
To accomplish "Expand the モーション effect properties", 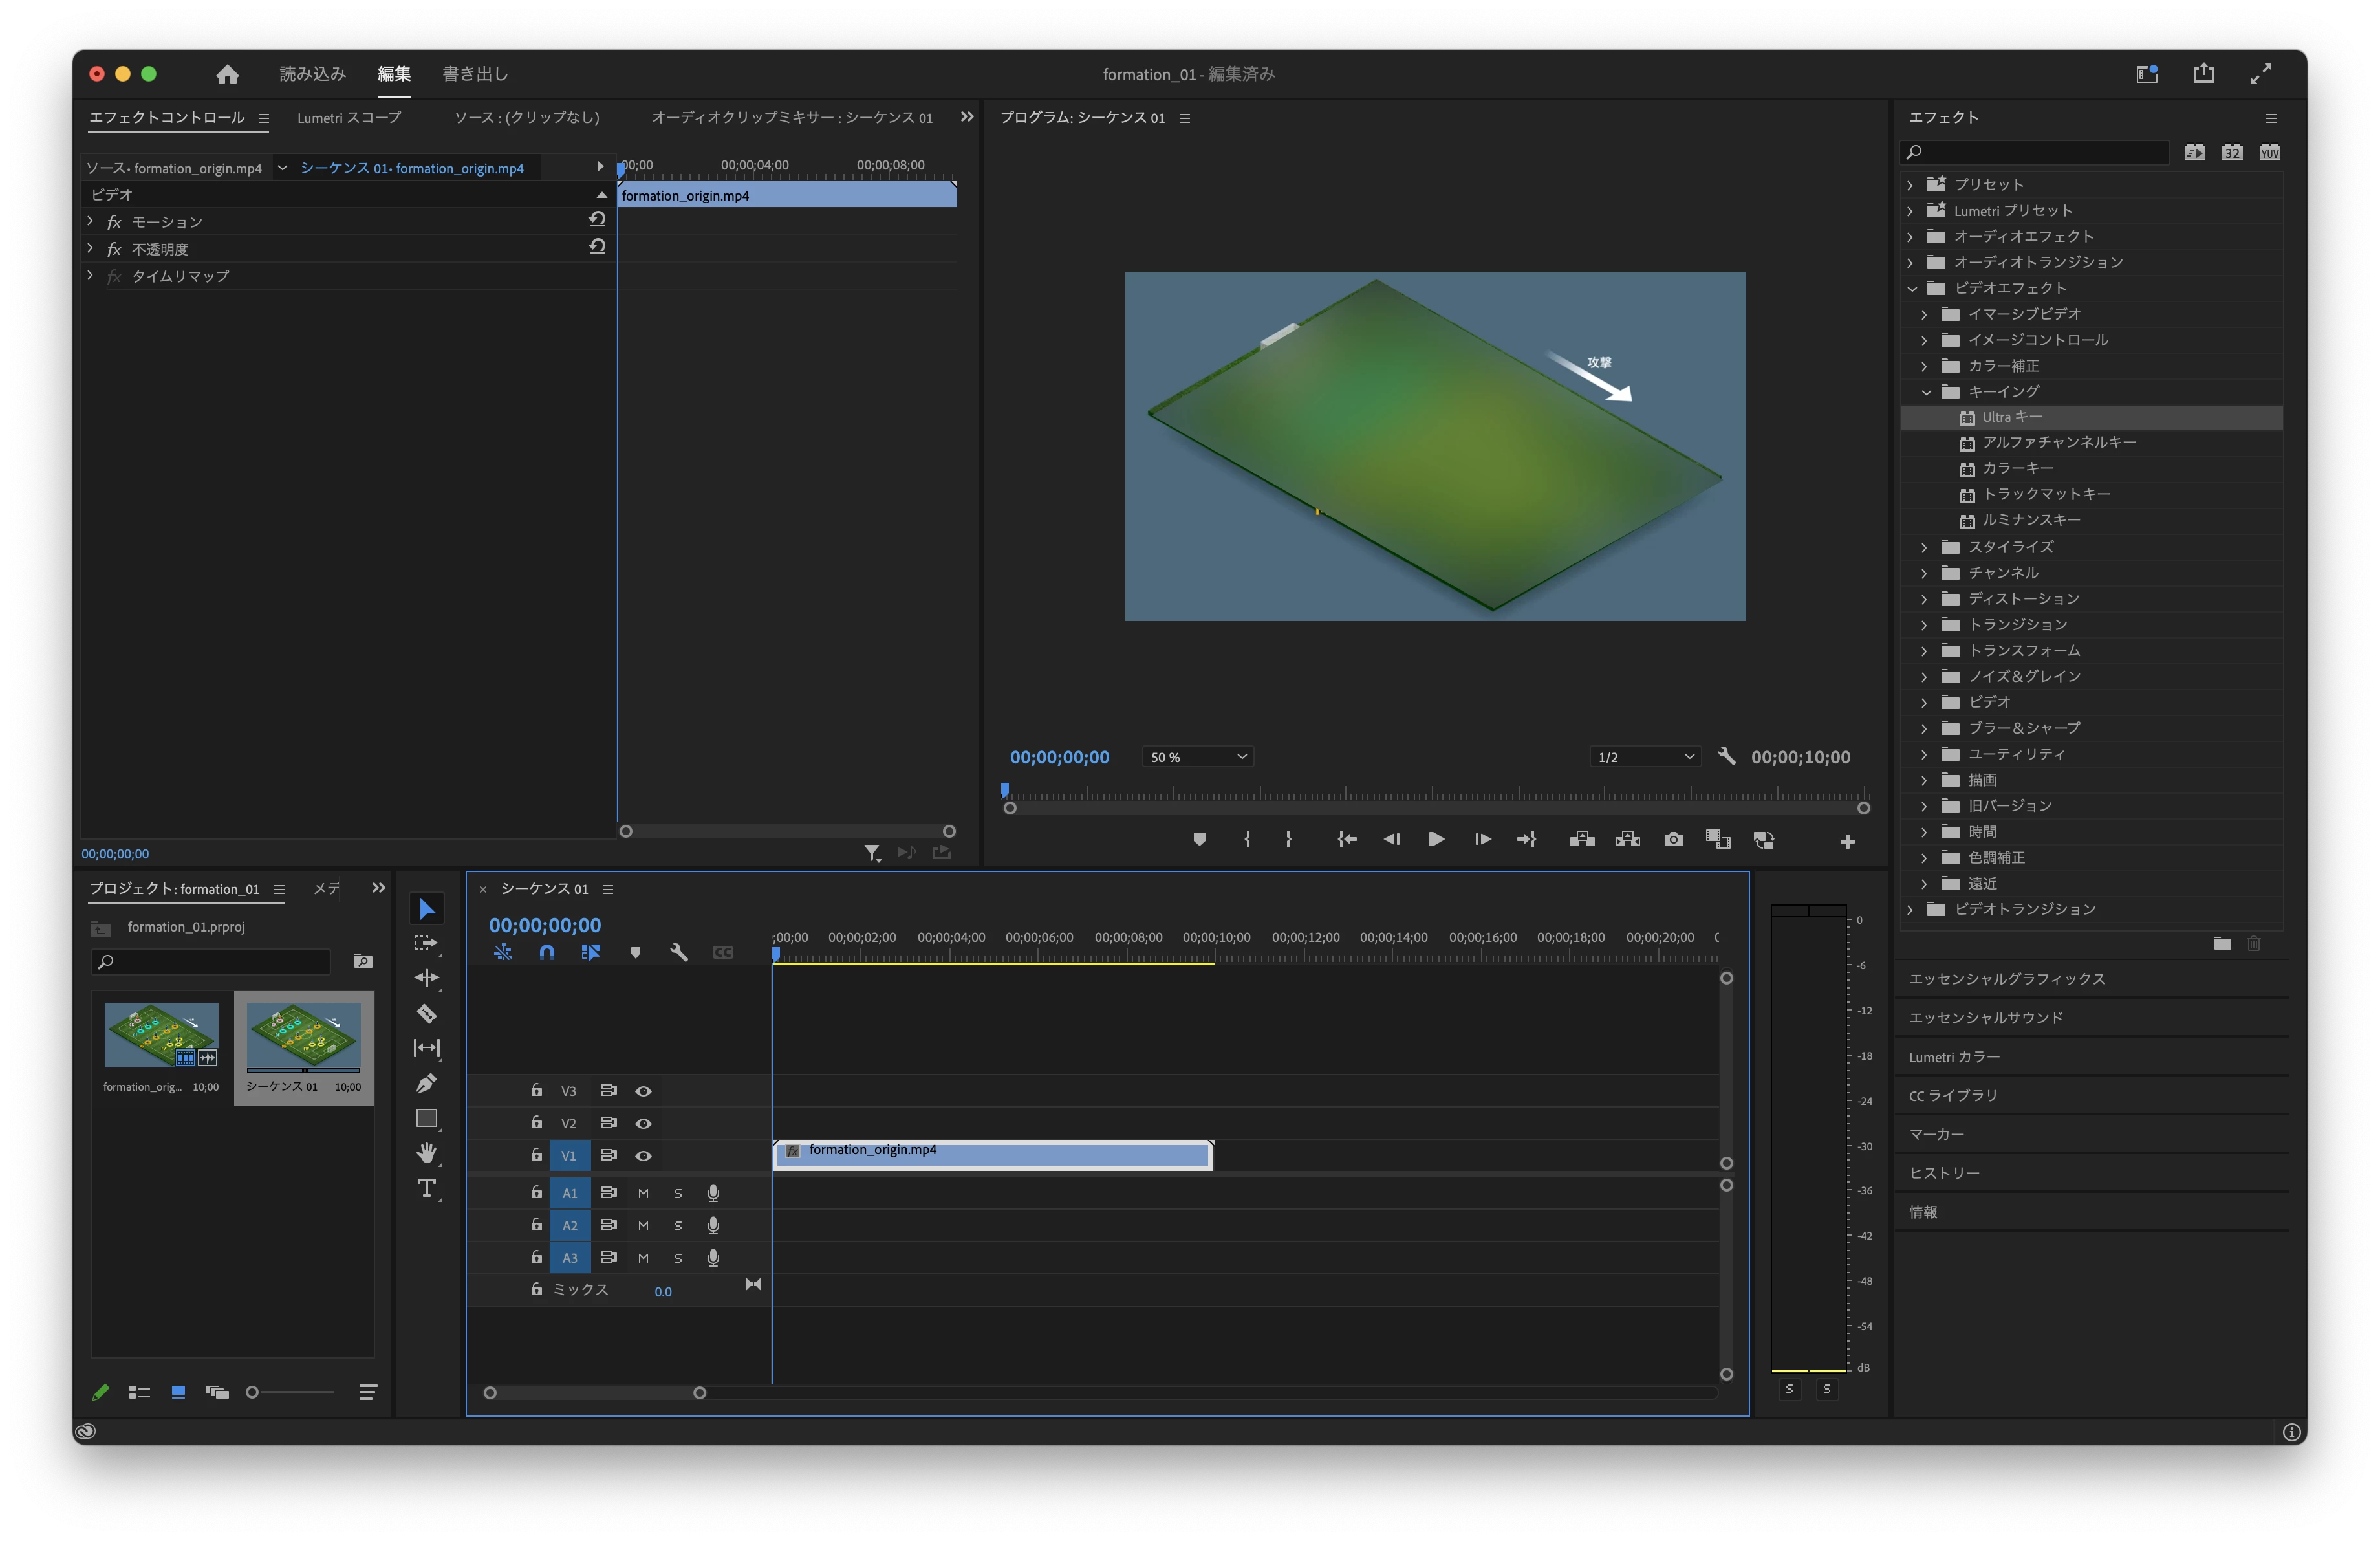I will click(91, 221).
